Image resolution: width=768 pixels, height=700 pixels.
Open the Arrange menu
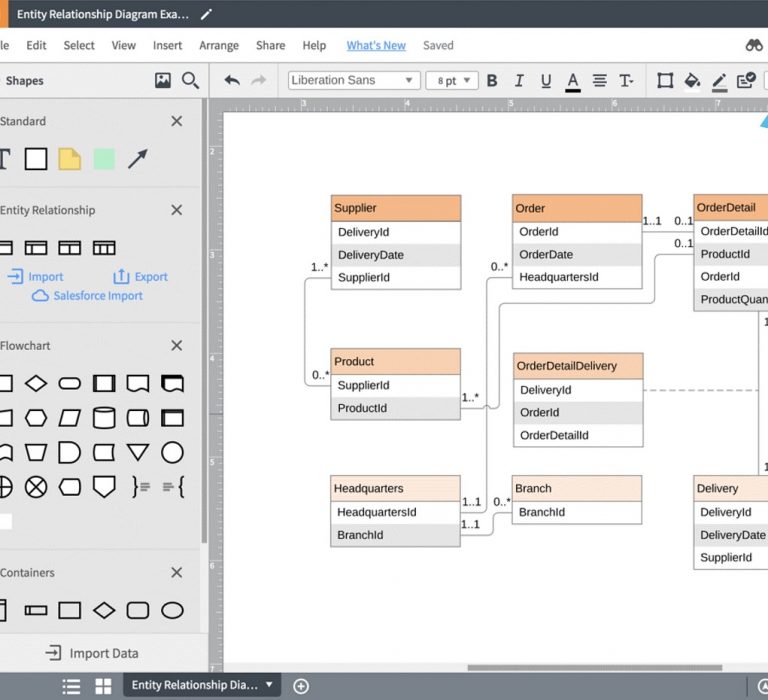tap(218, 45)
